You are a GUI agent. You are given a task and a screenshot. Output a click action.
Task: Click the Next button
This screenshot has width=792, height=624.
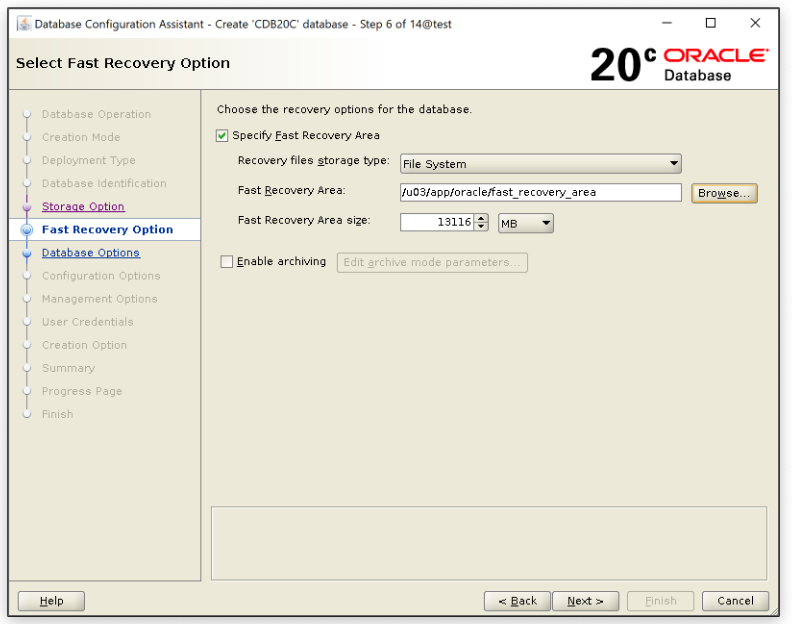tap(585, 601)
